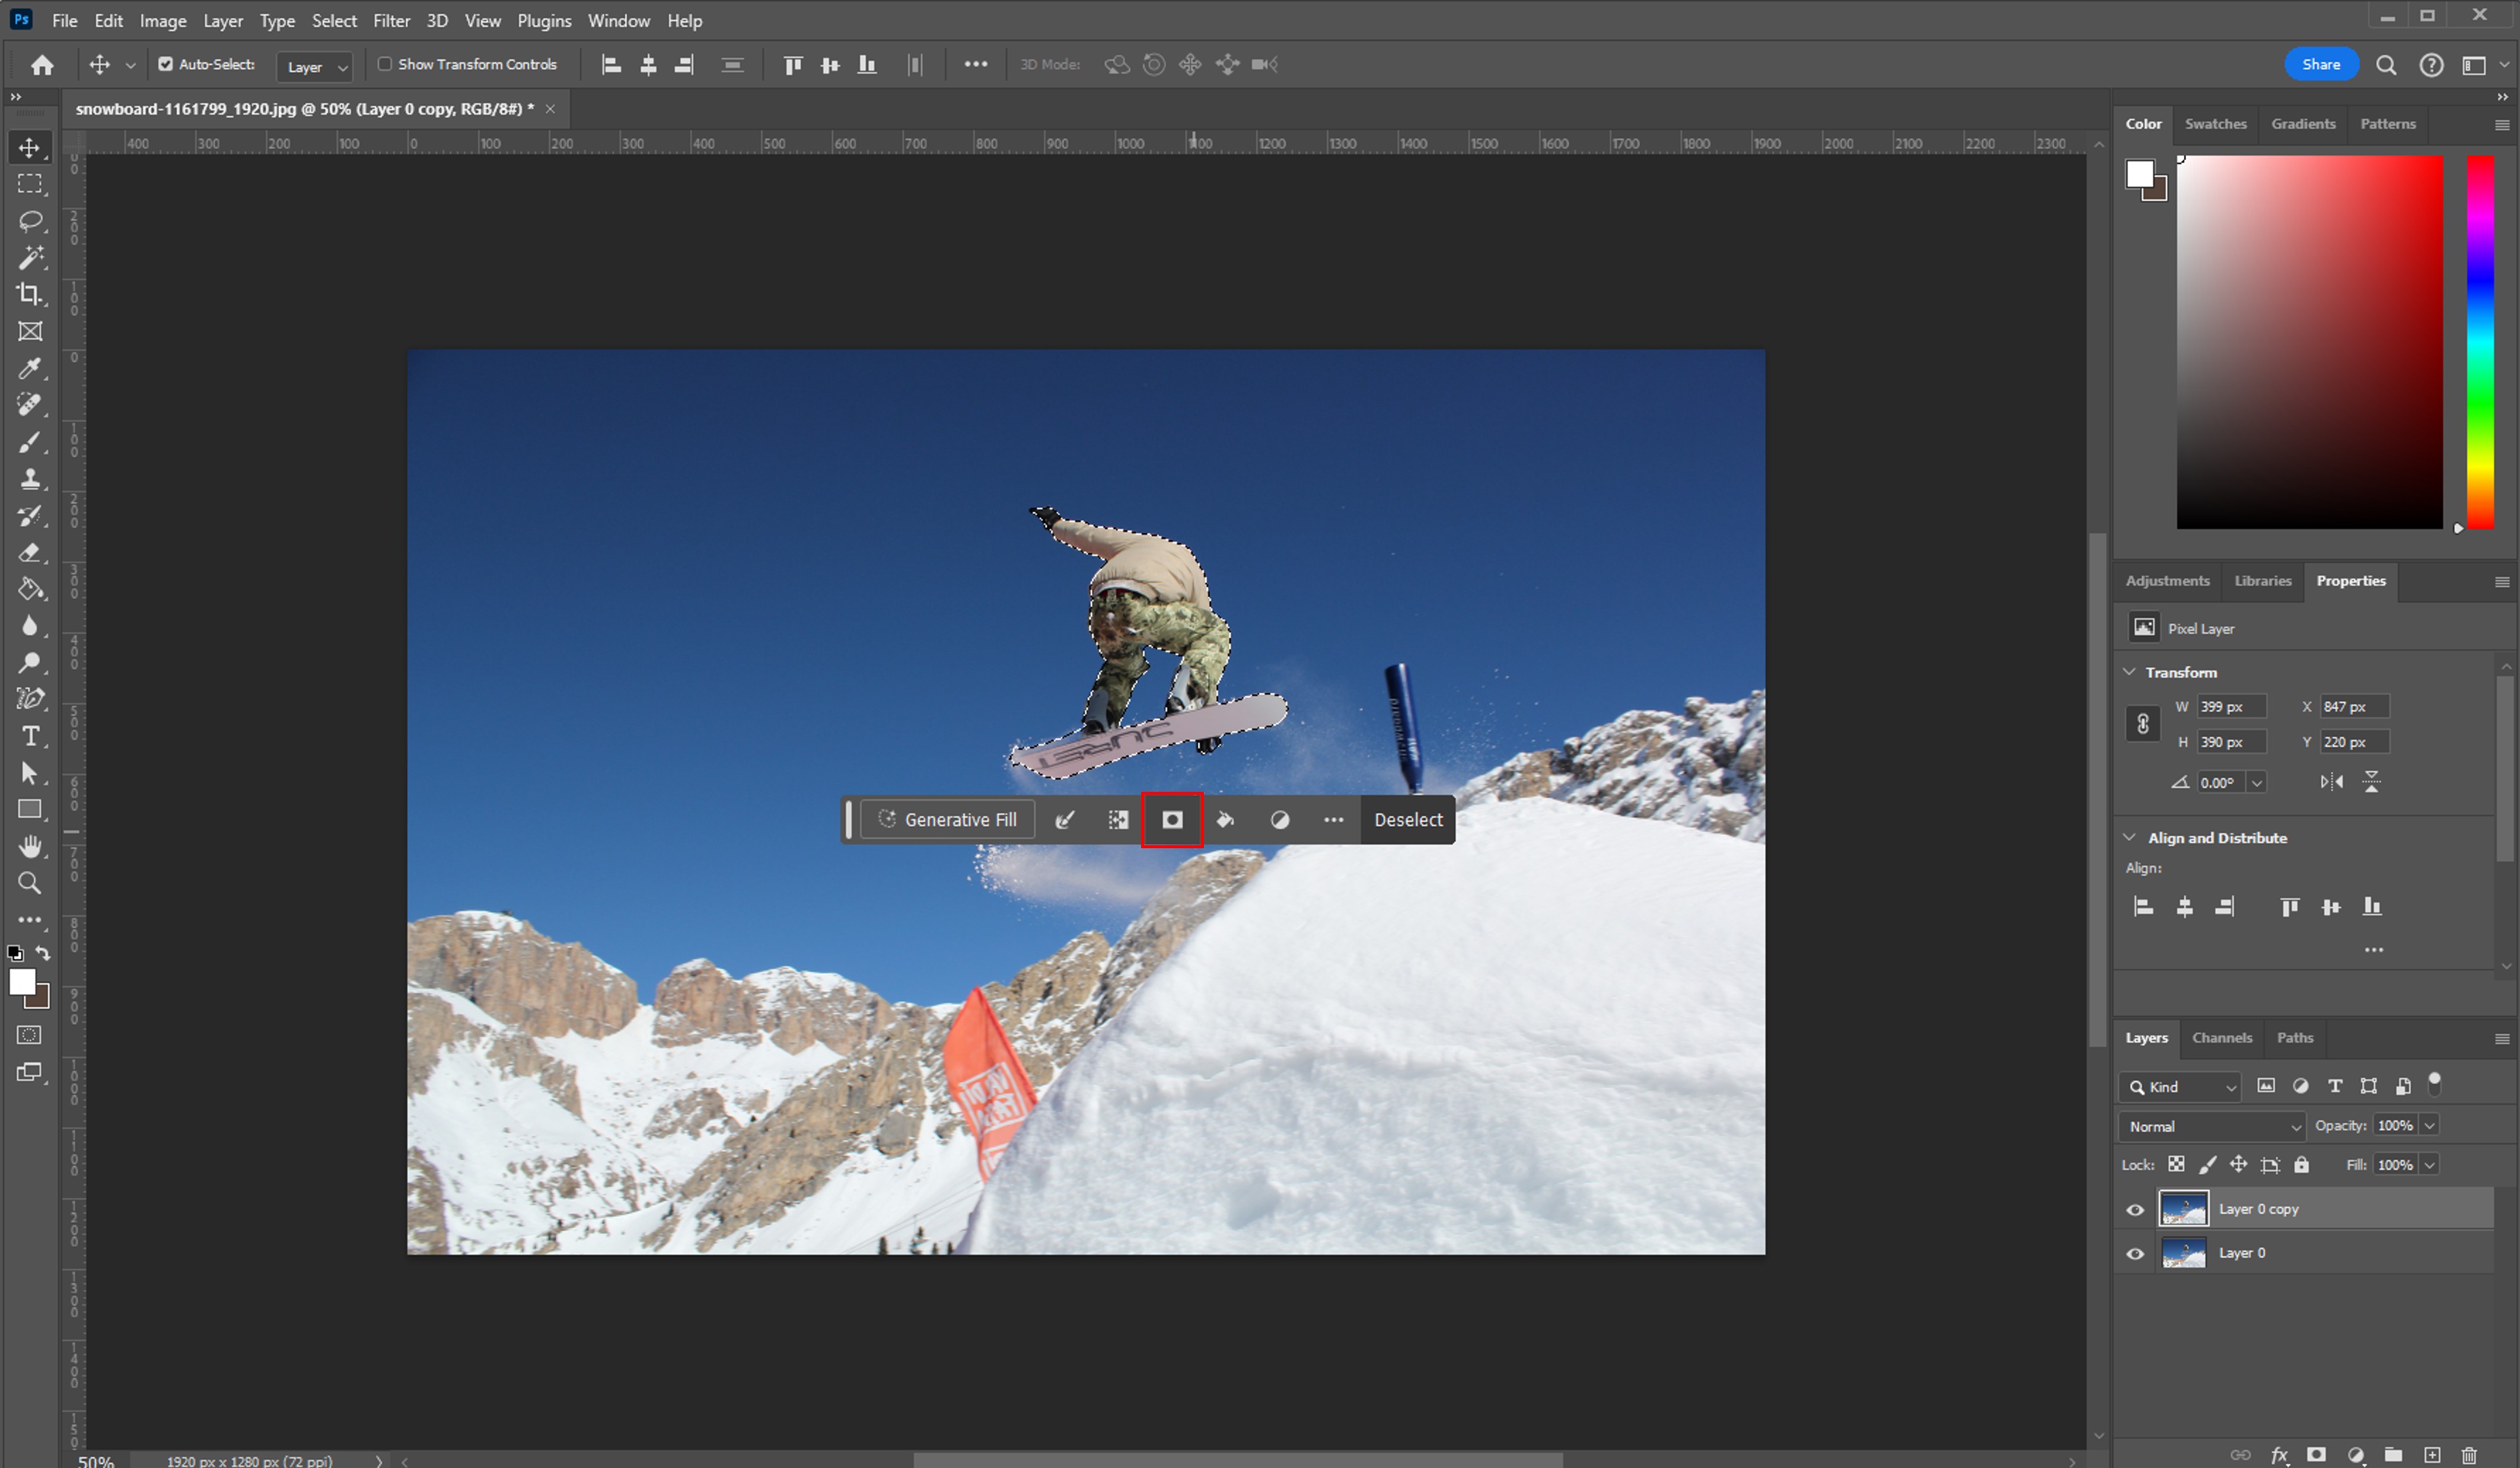Open the Filter menu
Viewport: 2520px width, 1468px height.
pyautogui.click(x=391, y=20)
